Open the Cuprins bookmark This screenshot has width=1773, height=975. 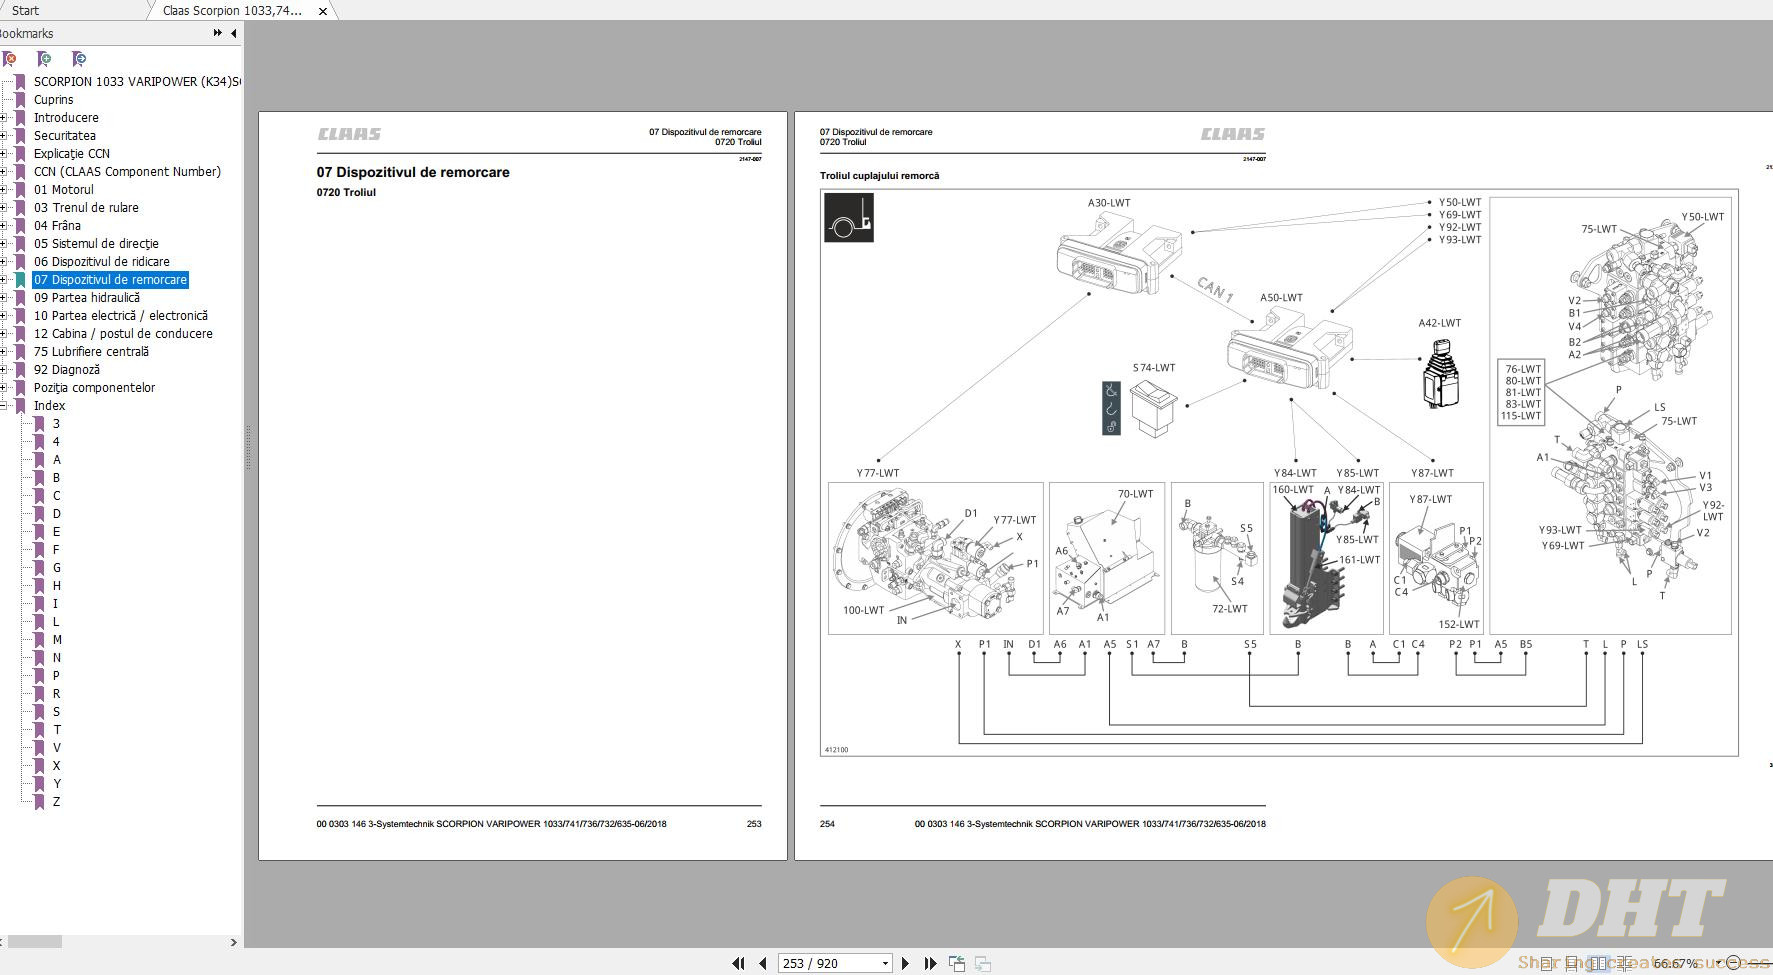pos(53,99)
